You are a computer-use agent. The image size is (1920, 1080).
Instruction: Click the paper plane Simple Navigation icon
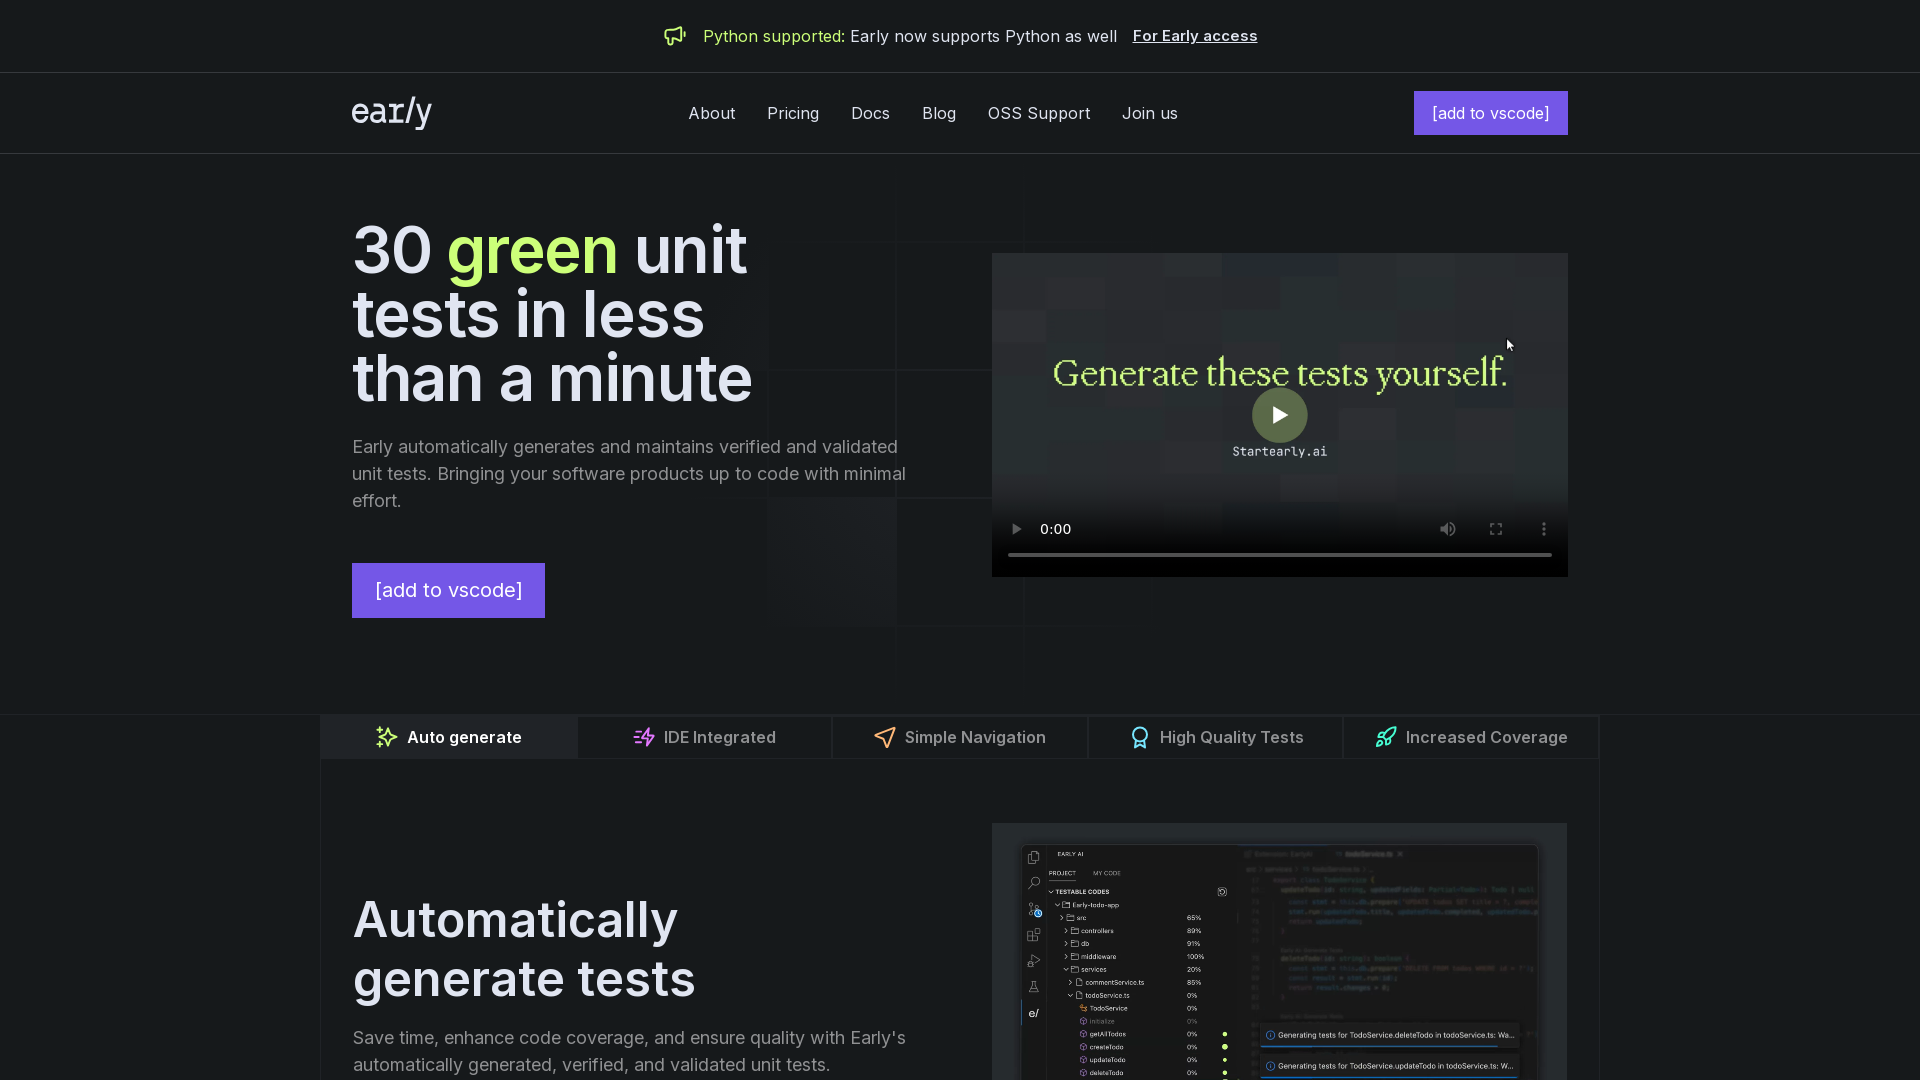885,737
